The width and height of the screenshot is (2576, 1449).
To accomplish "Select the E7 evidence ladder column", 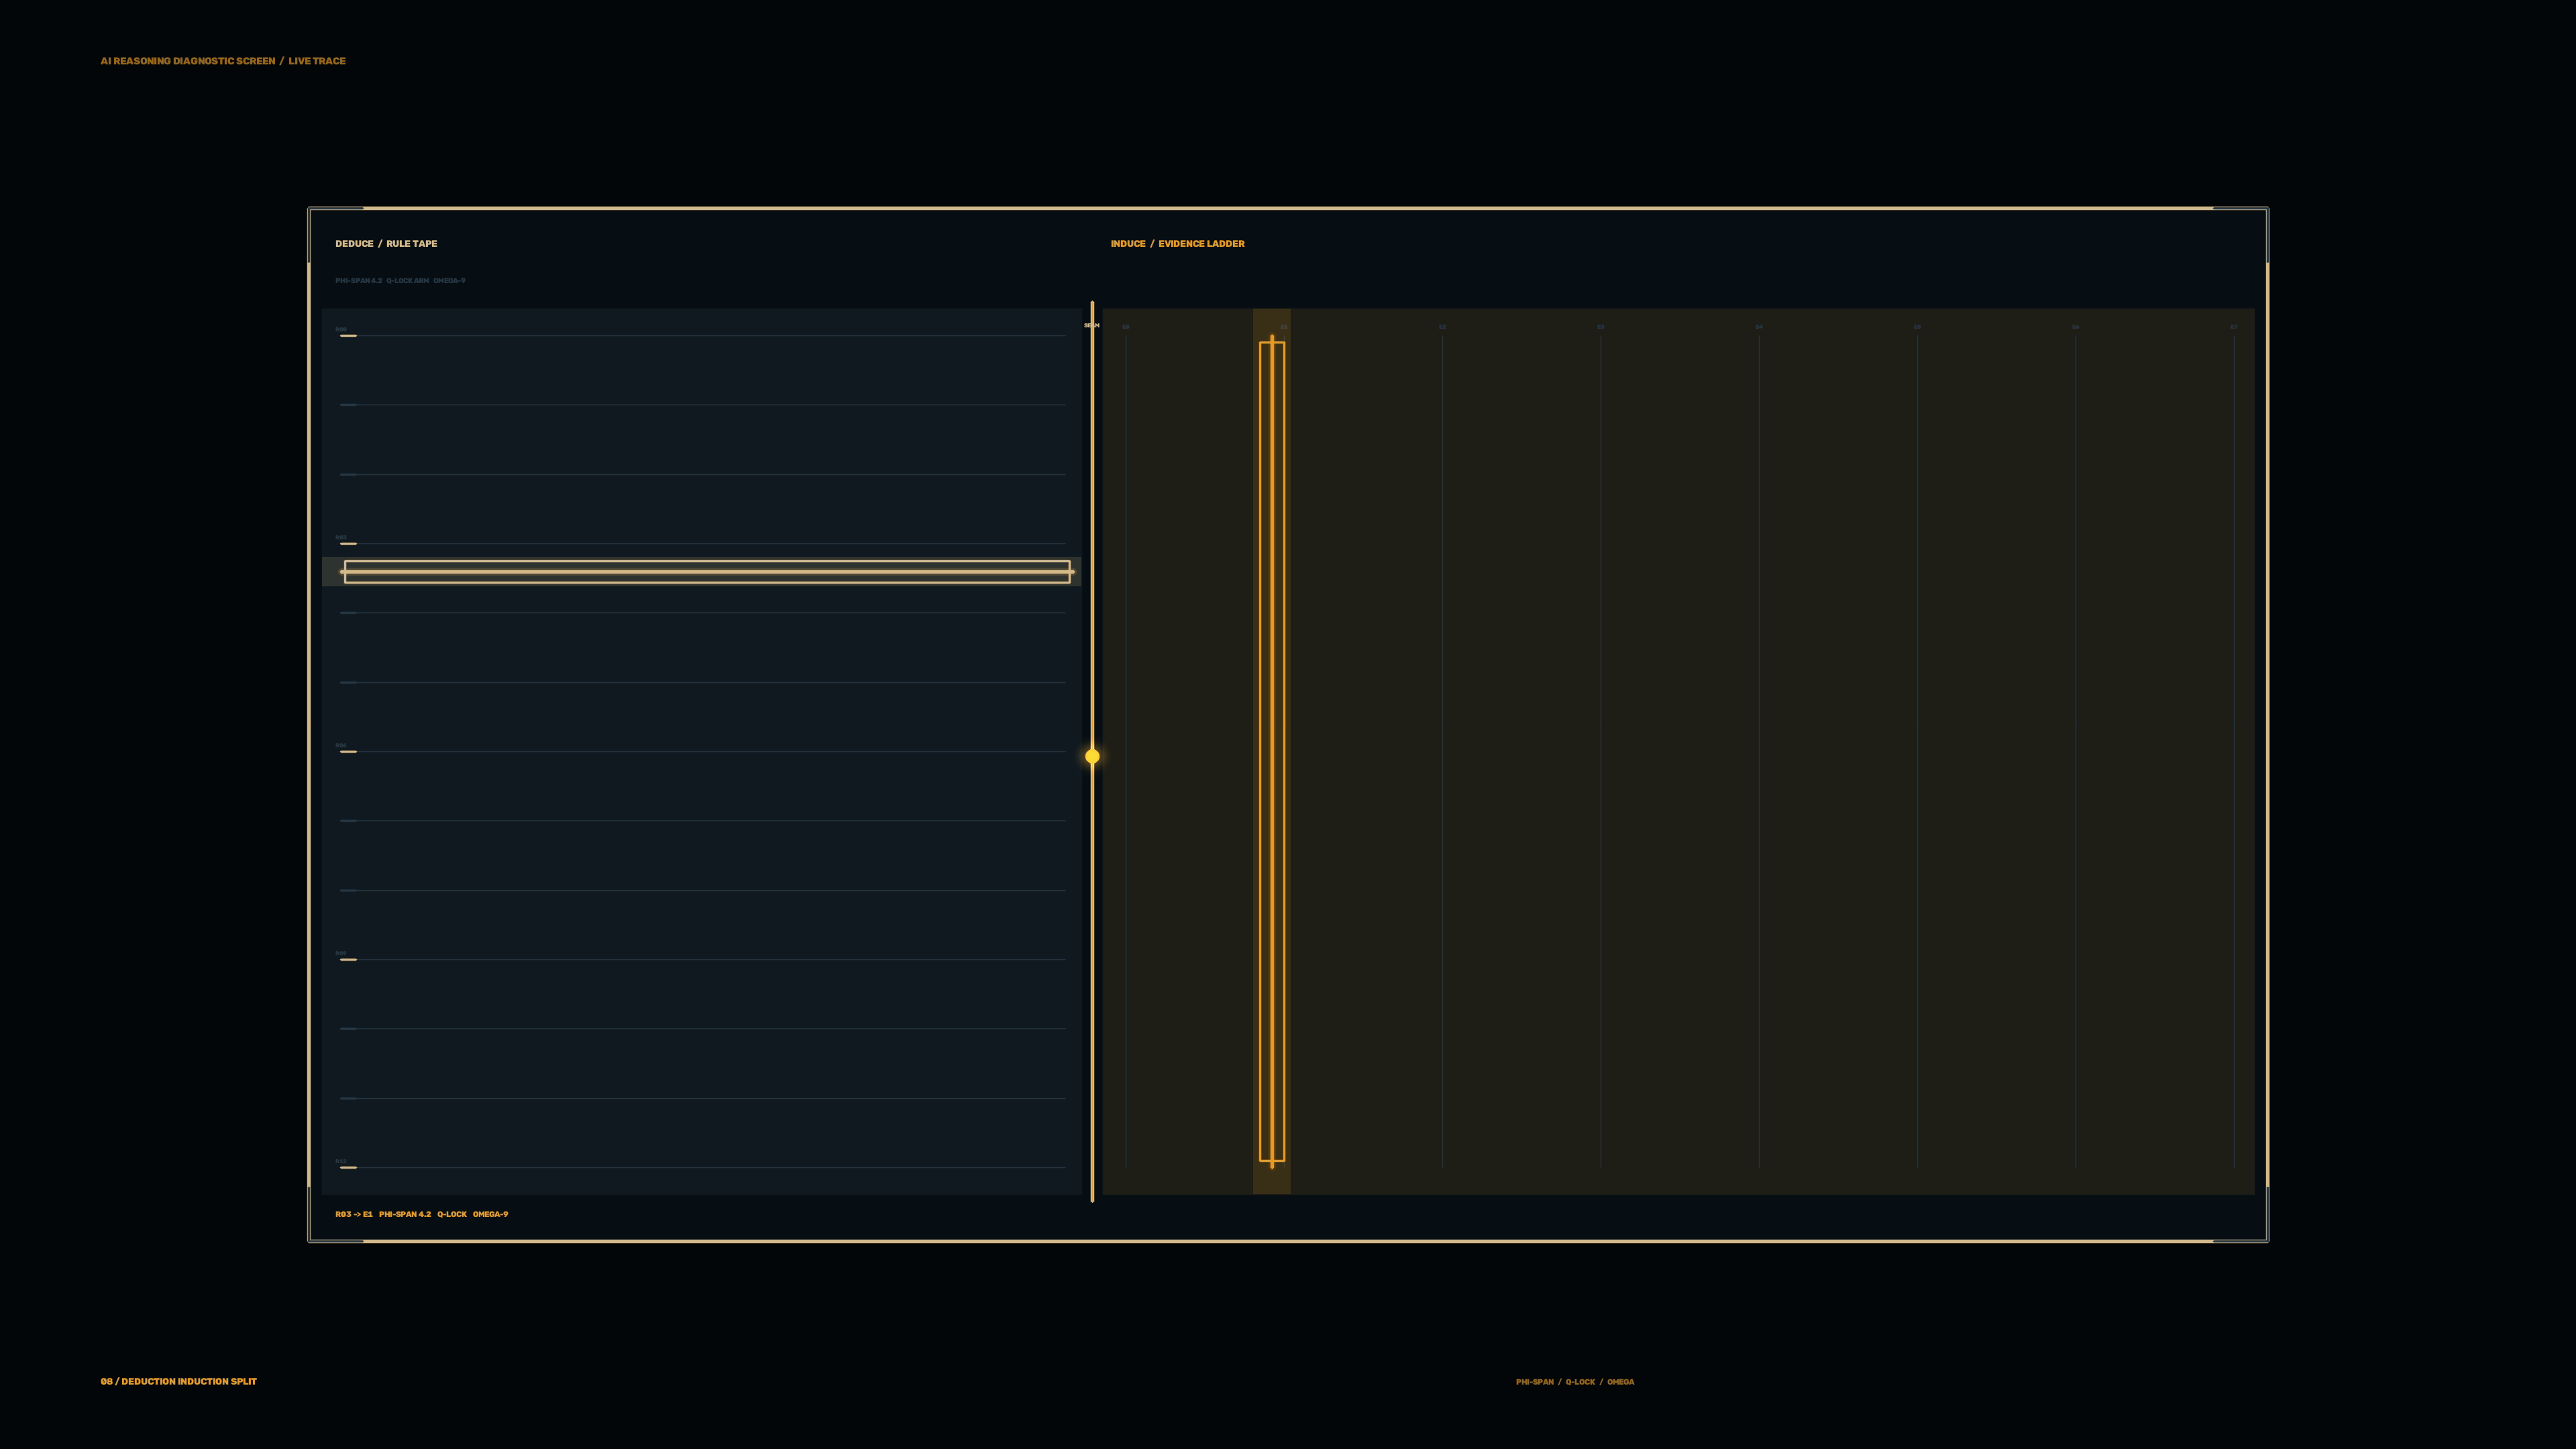I will click(2234, 751).
